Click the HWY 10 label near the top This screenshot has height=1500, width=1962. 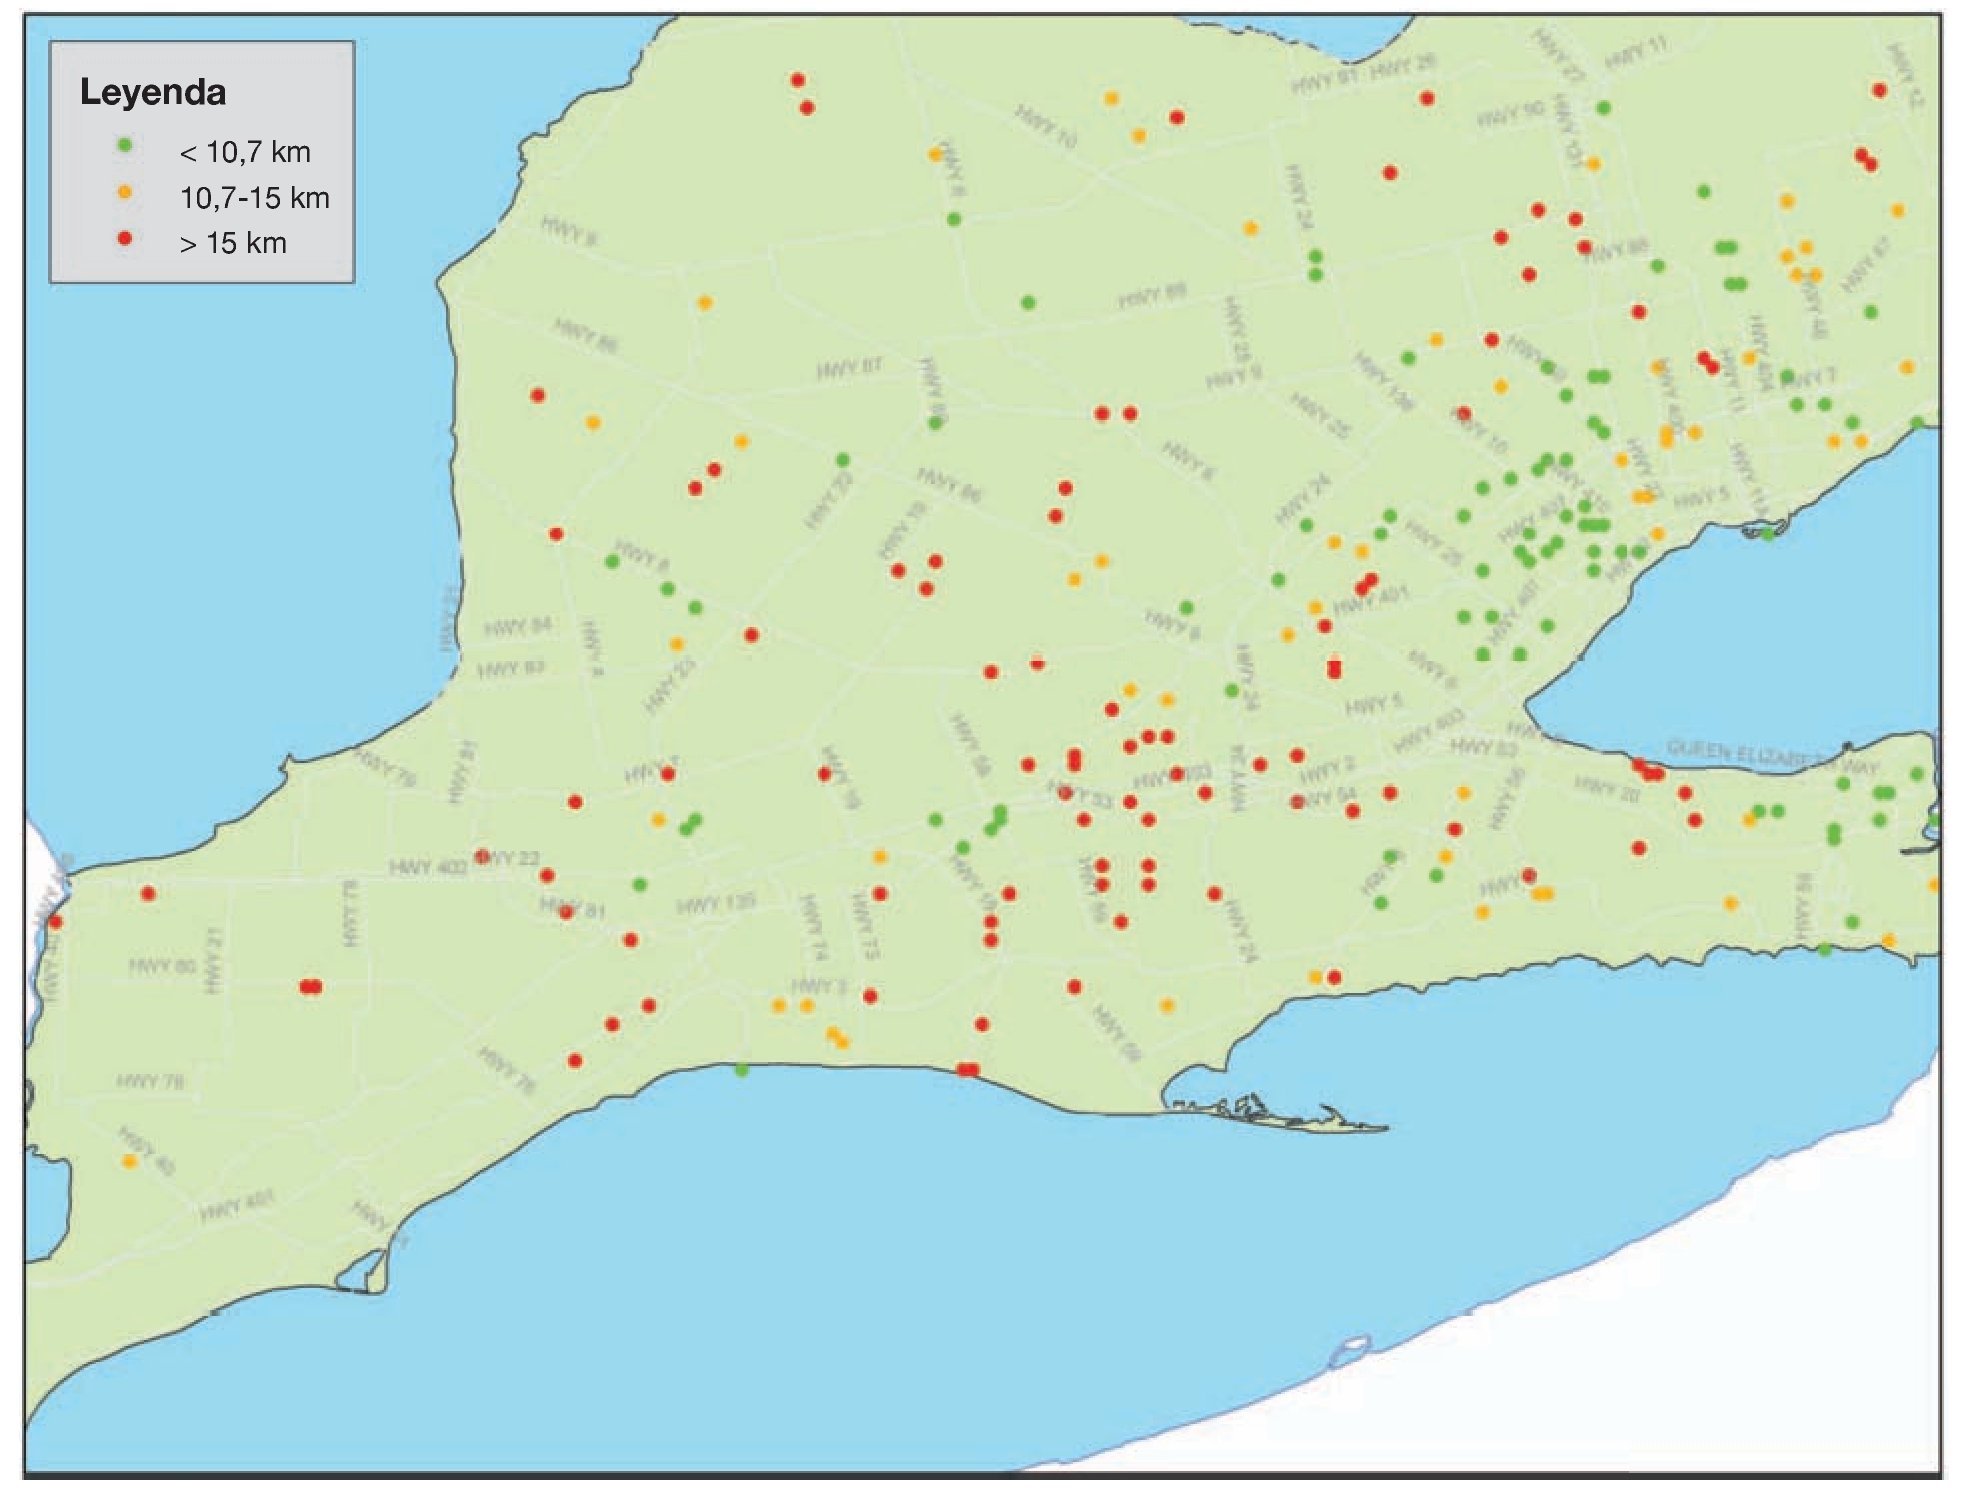click(x=1046, y=128)
